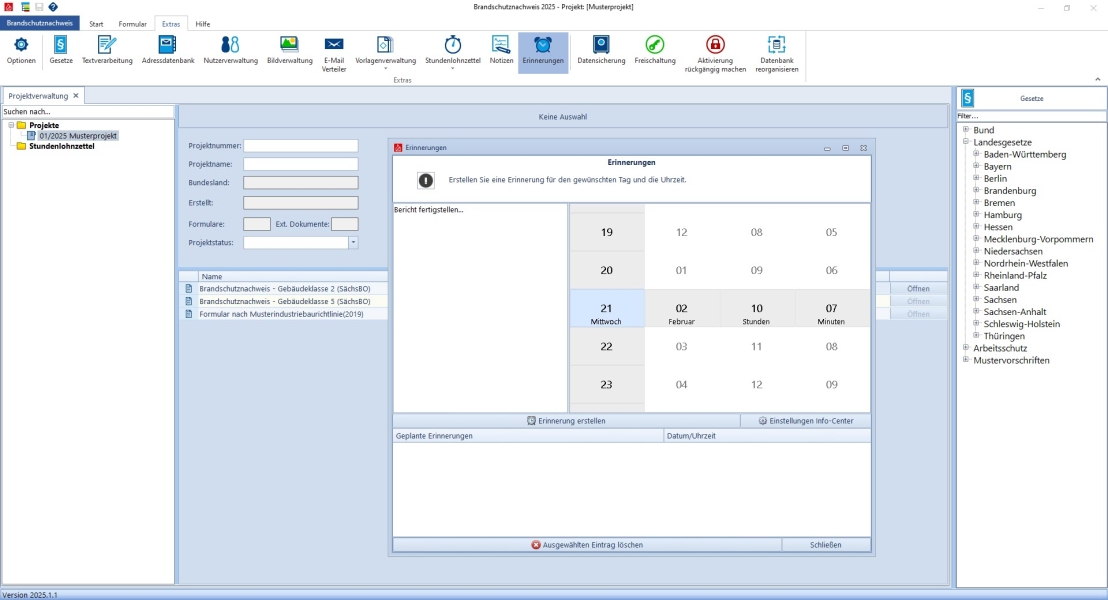Click Schließen in the Erinnerungen dialog
This screenshot has width=1108, height=600.
click(825, 545)
